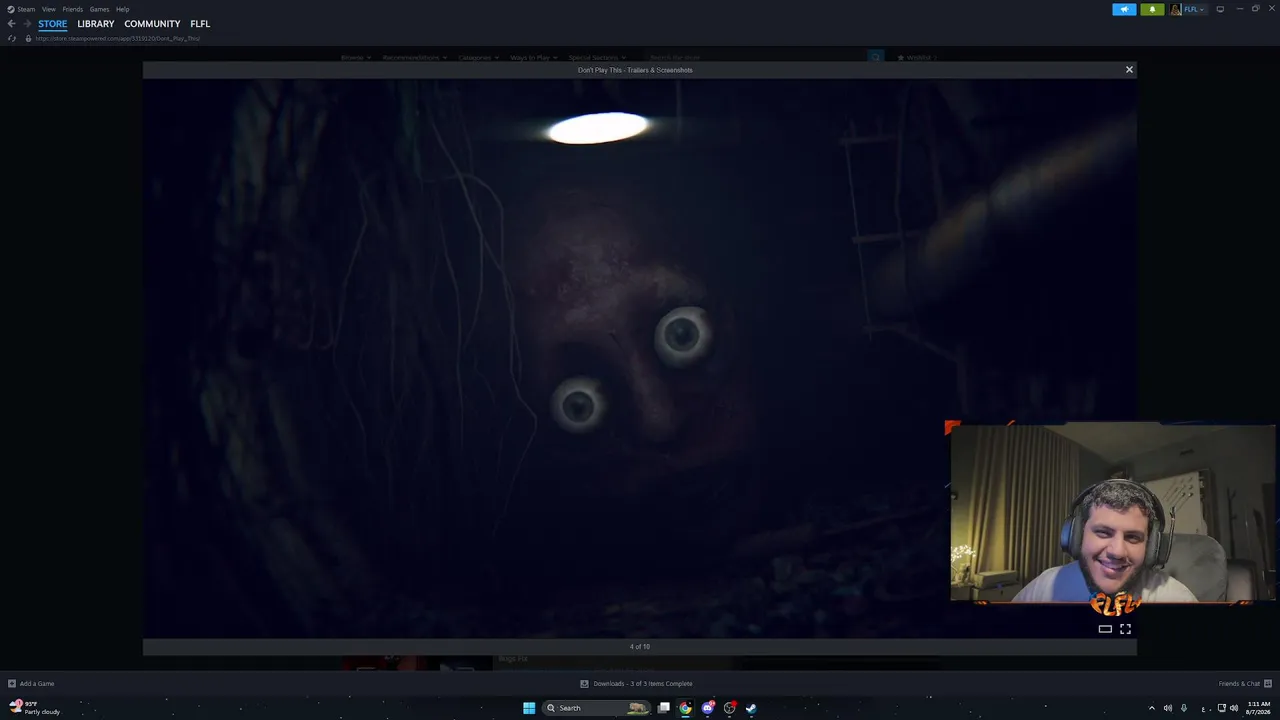
Task: Switch to the STORE tab
Action: click(x=53, y=24)
